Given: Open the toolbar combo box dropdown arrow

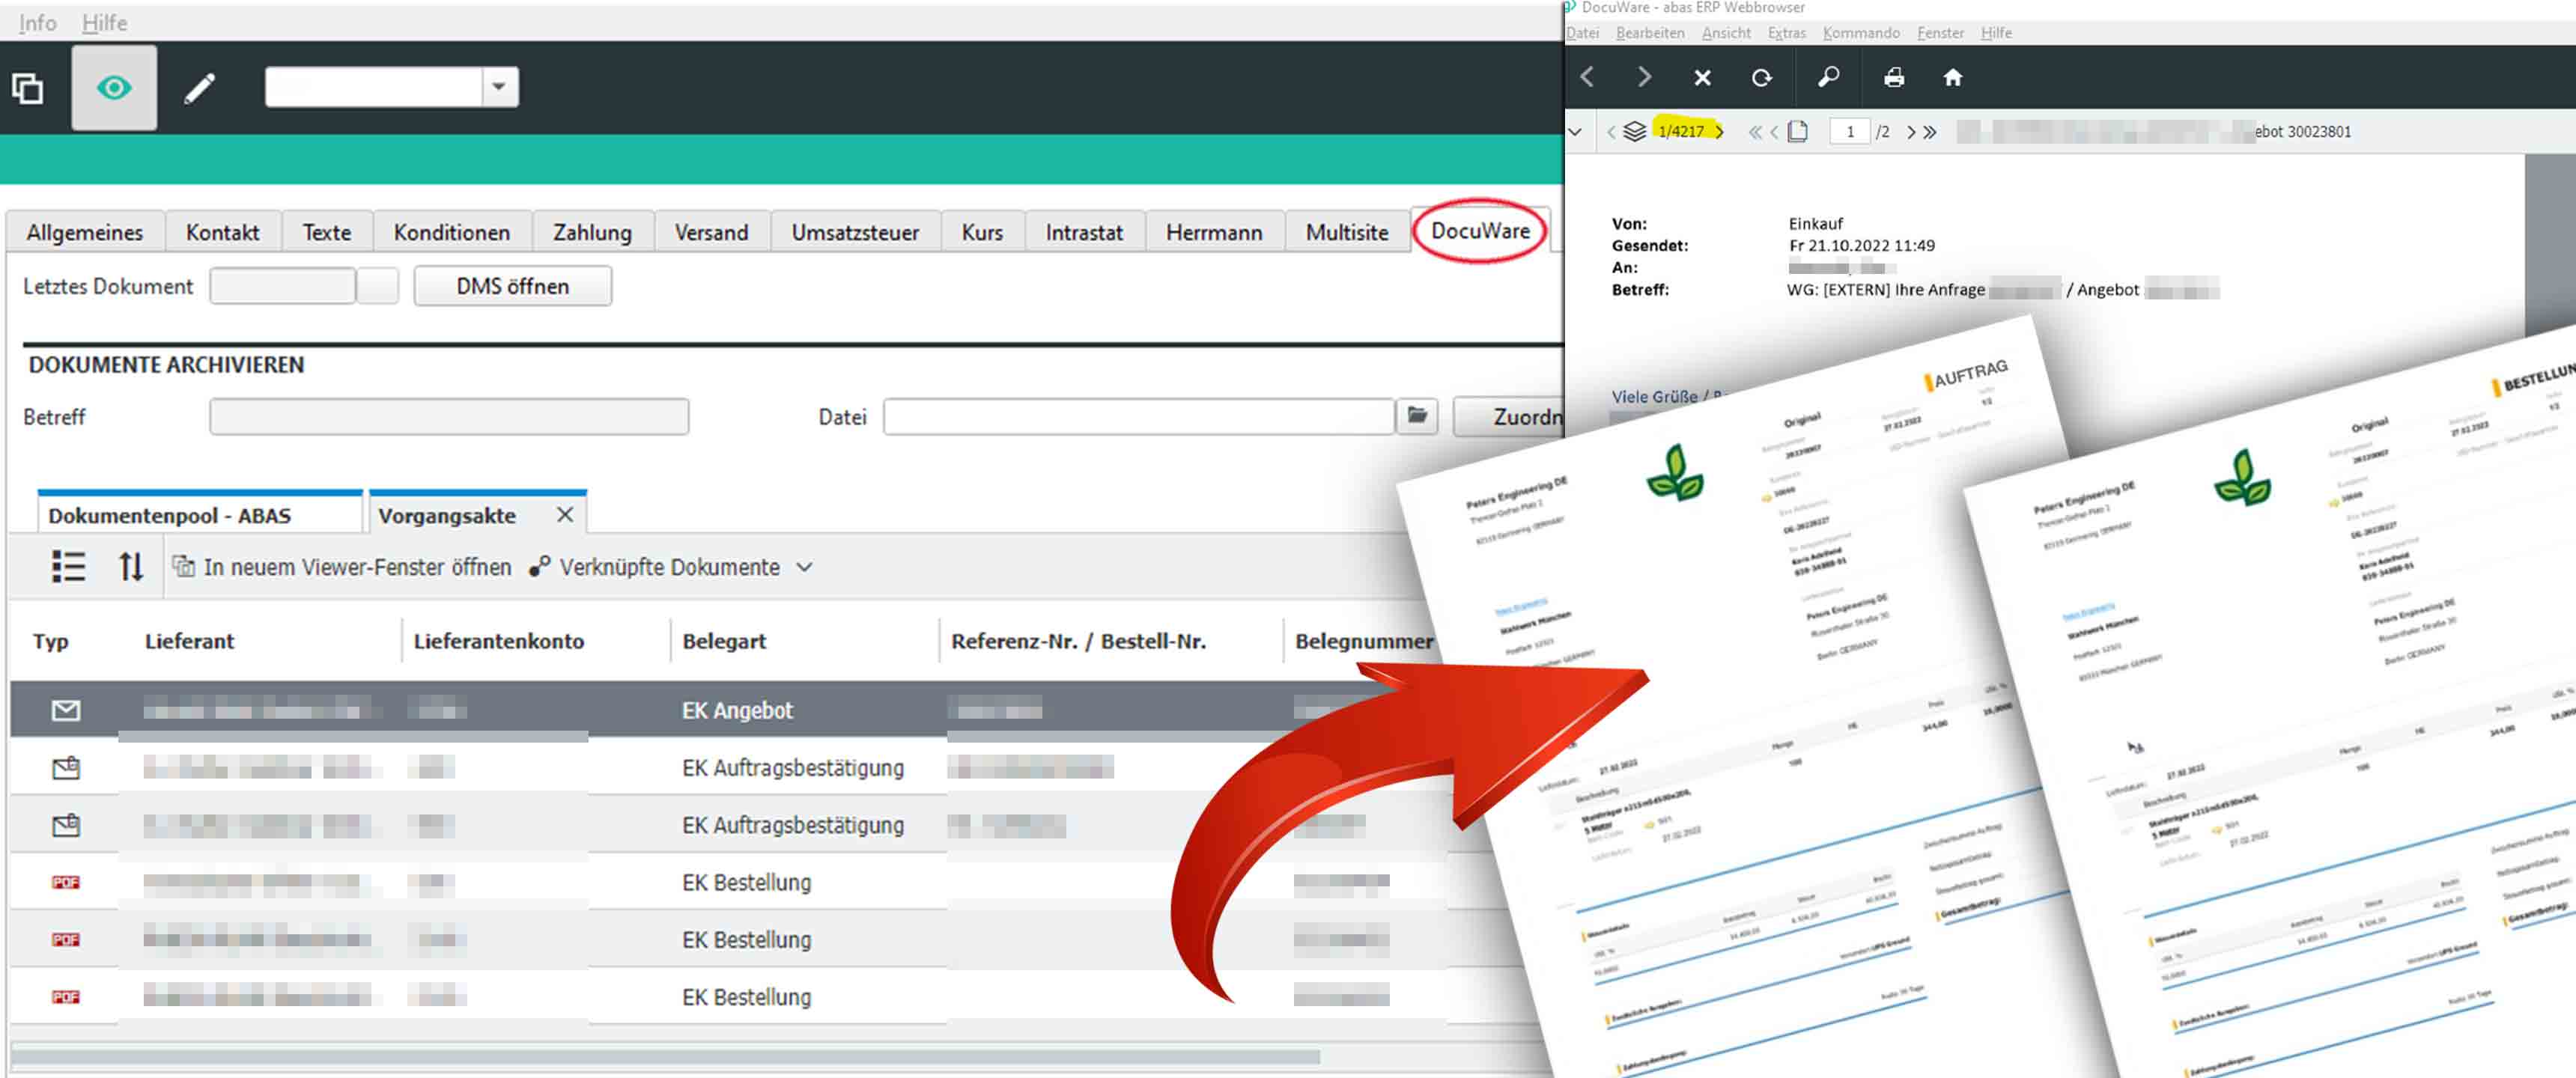Looking at the screenshot, I should point(499,87).
